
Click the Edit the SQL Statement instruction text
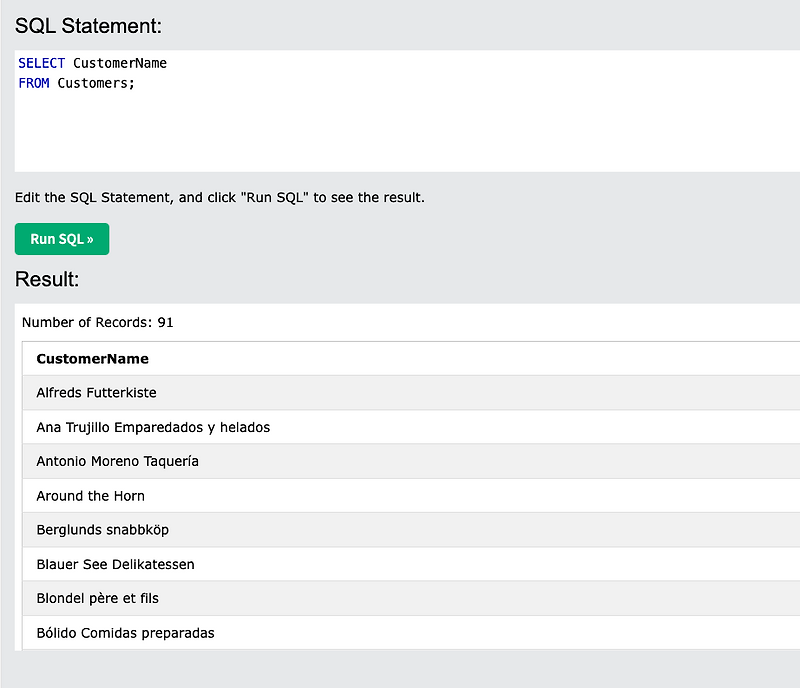[220, 198]
